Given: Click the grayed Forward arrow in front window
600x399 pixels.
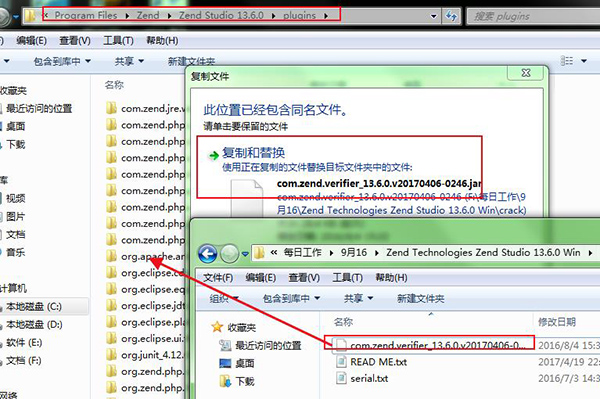Looking at the screenshot, I should (x=229, y=253).
